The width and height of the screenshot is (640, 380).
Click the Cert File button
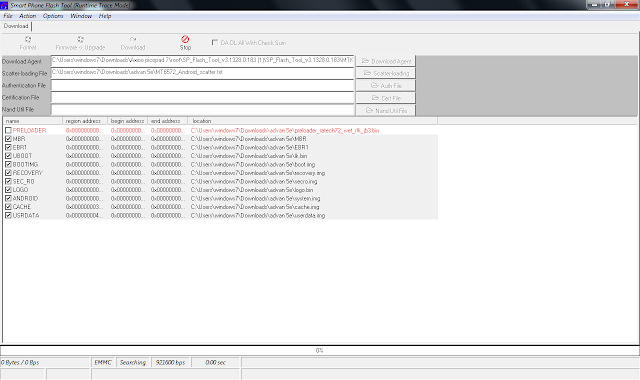click(386, 98)
